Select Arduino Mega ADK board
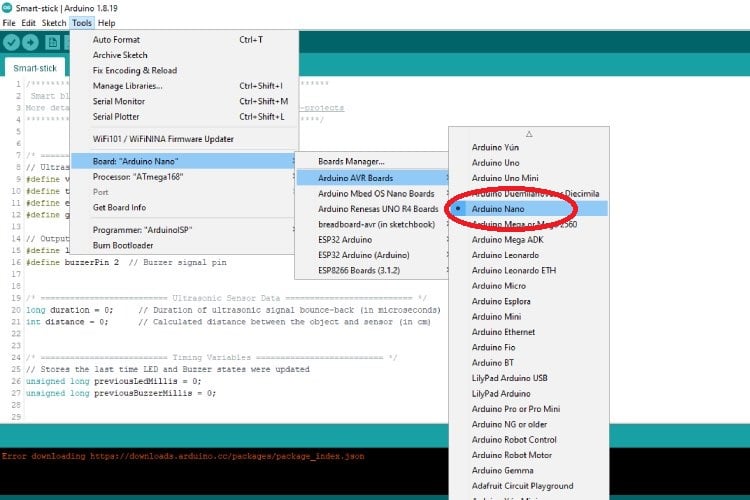This screenshot has height=500, width=750. point(508,240)
